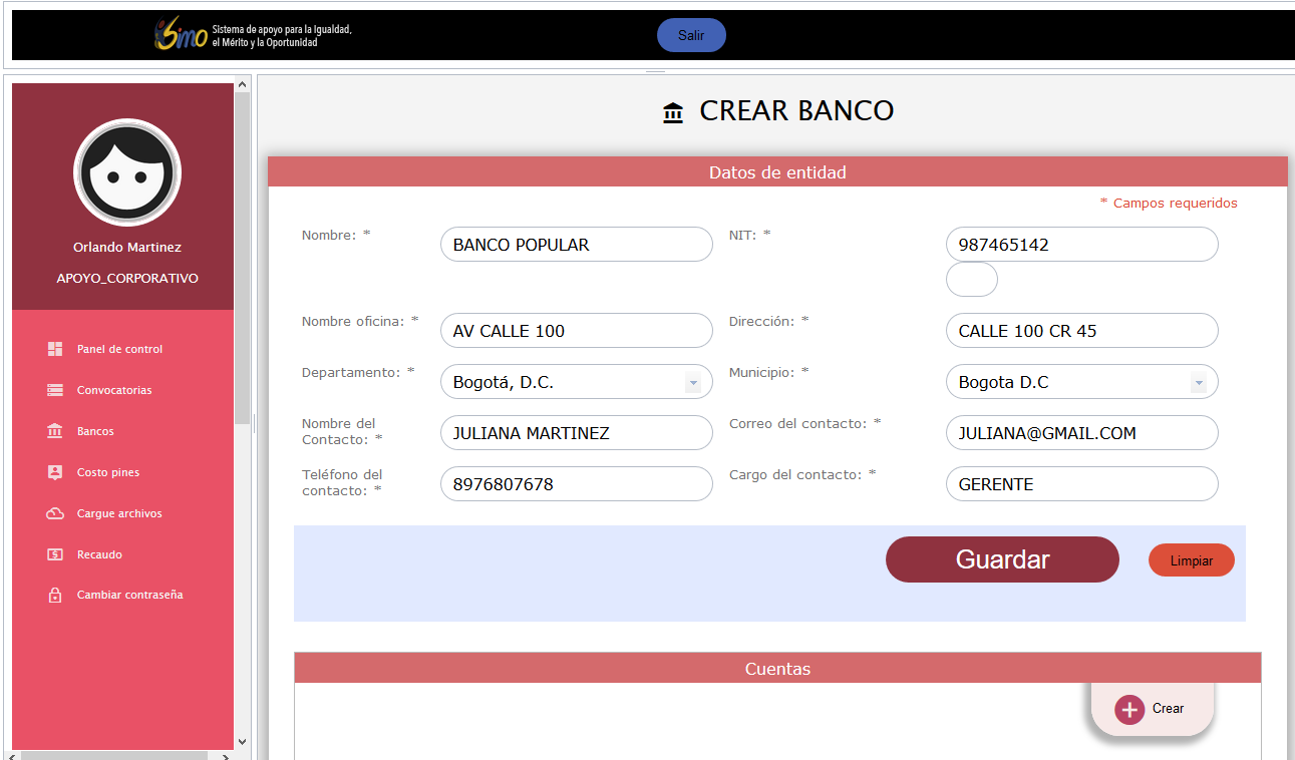Expand the Municipio dropdown list

pos(1197,383)
